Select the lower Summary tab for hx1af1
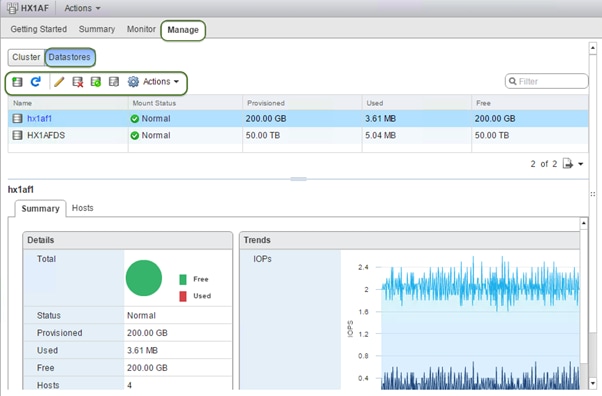This screenshot has width=602, height=396. [x=40, y=209]
